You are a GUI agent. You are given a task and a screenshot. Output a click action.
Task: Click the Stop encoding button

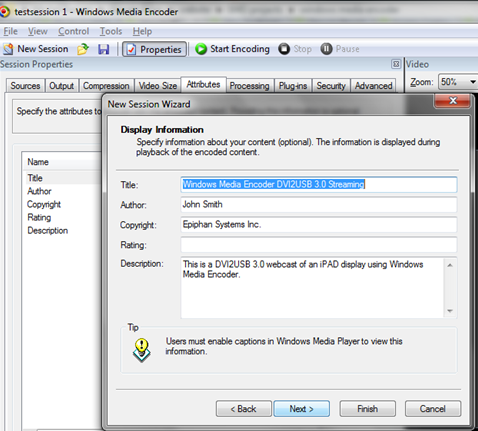pyautogui.click(x=295, y=49)
